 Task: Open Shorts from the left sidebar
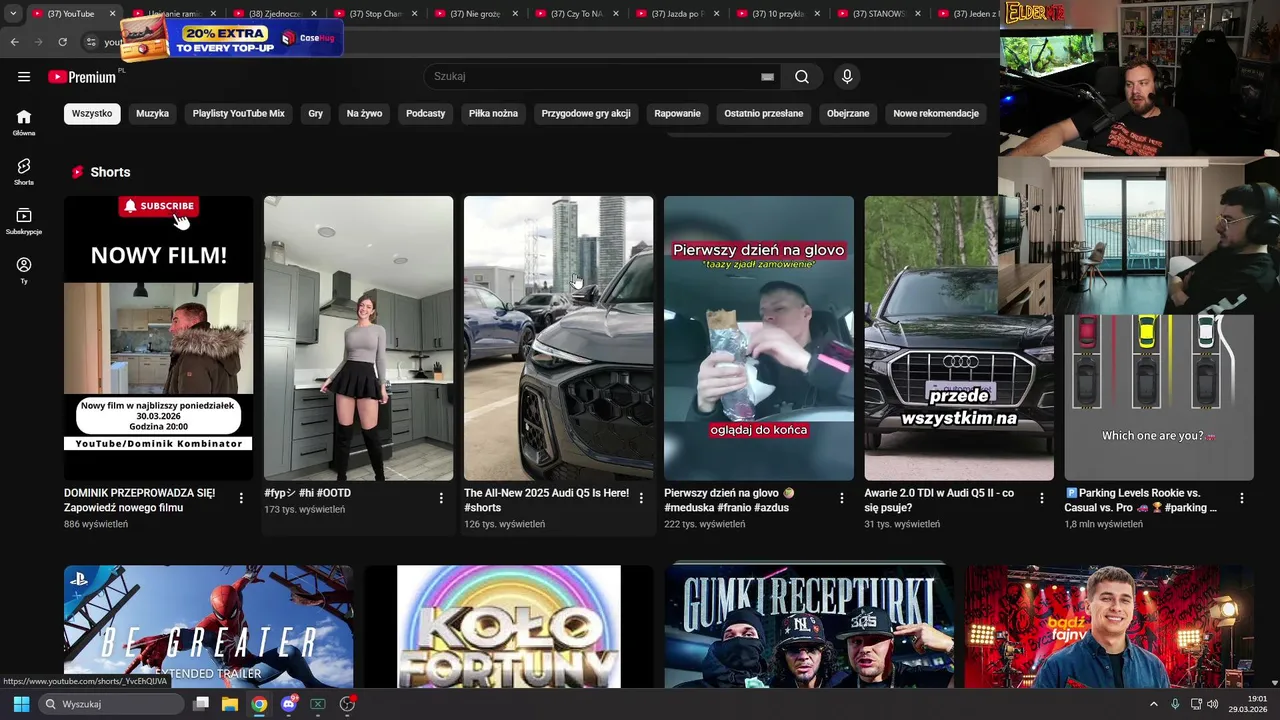pos(24,171)
